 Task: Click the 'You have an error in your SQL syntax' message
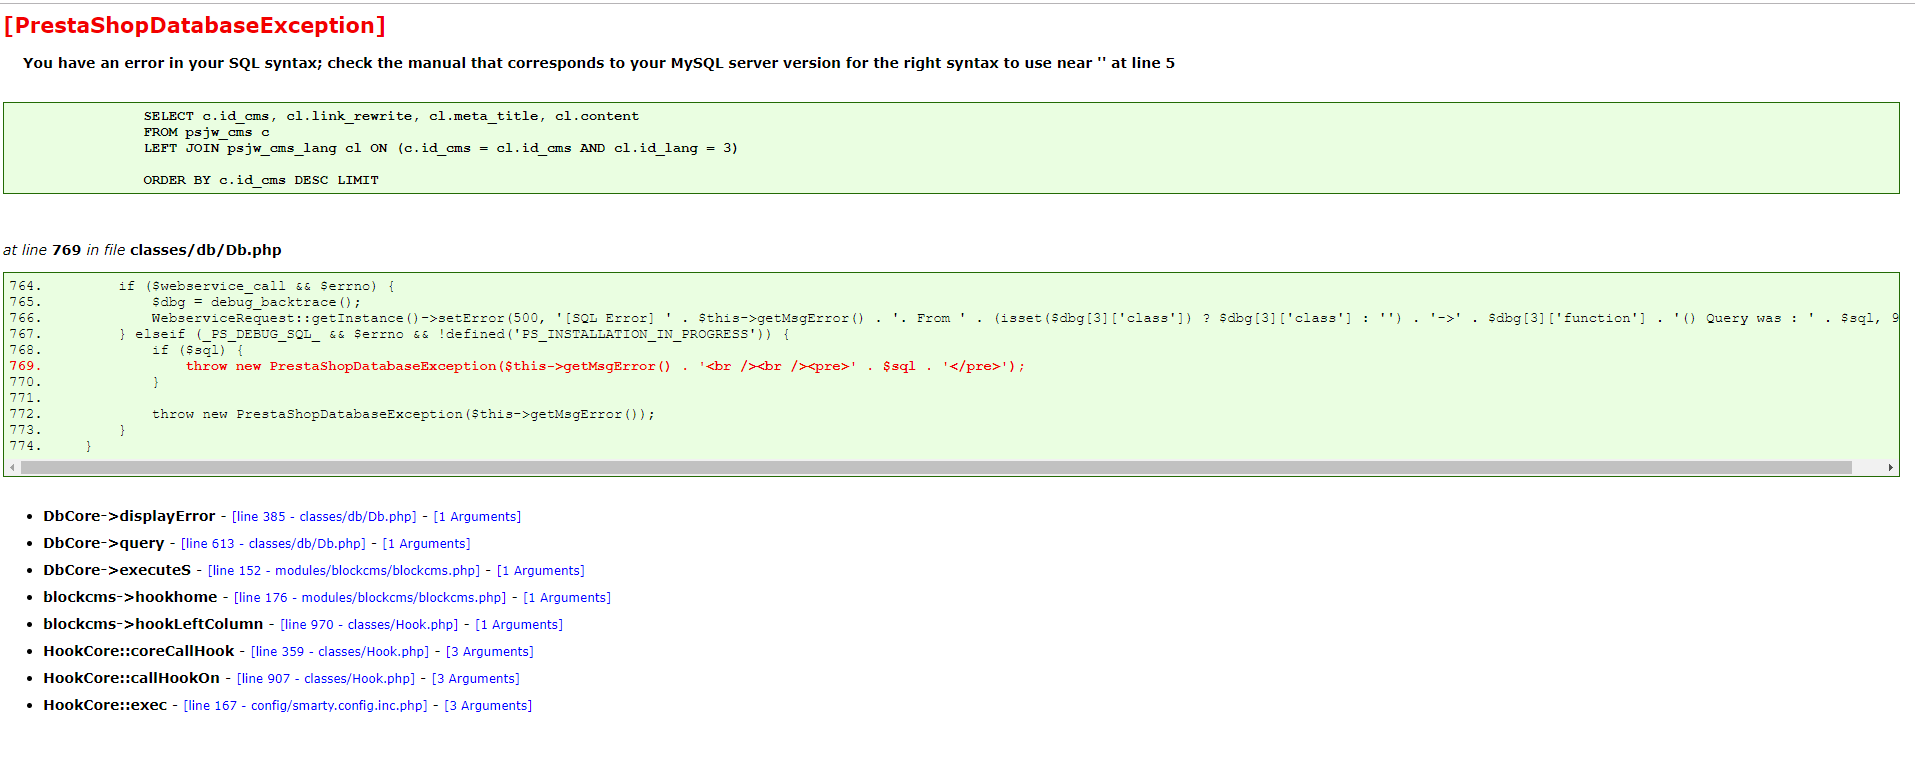coord(599,63)
